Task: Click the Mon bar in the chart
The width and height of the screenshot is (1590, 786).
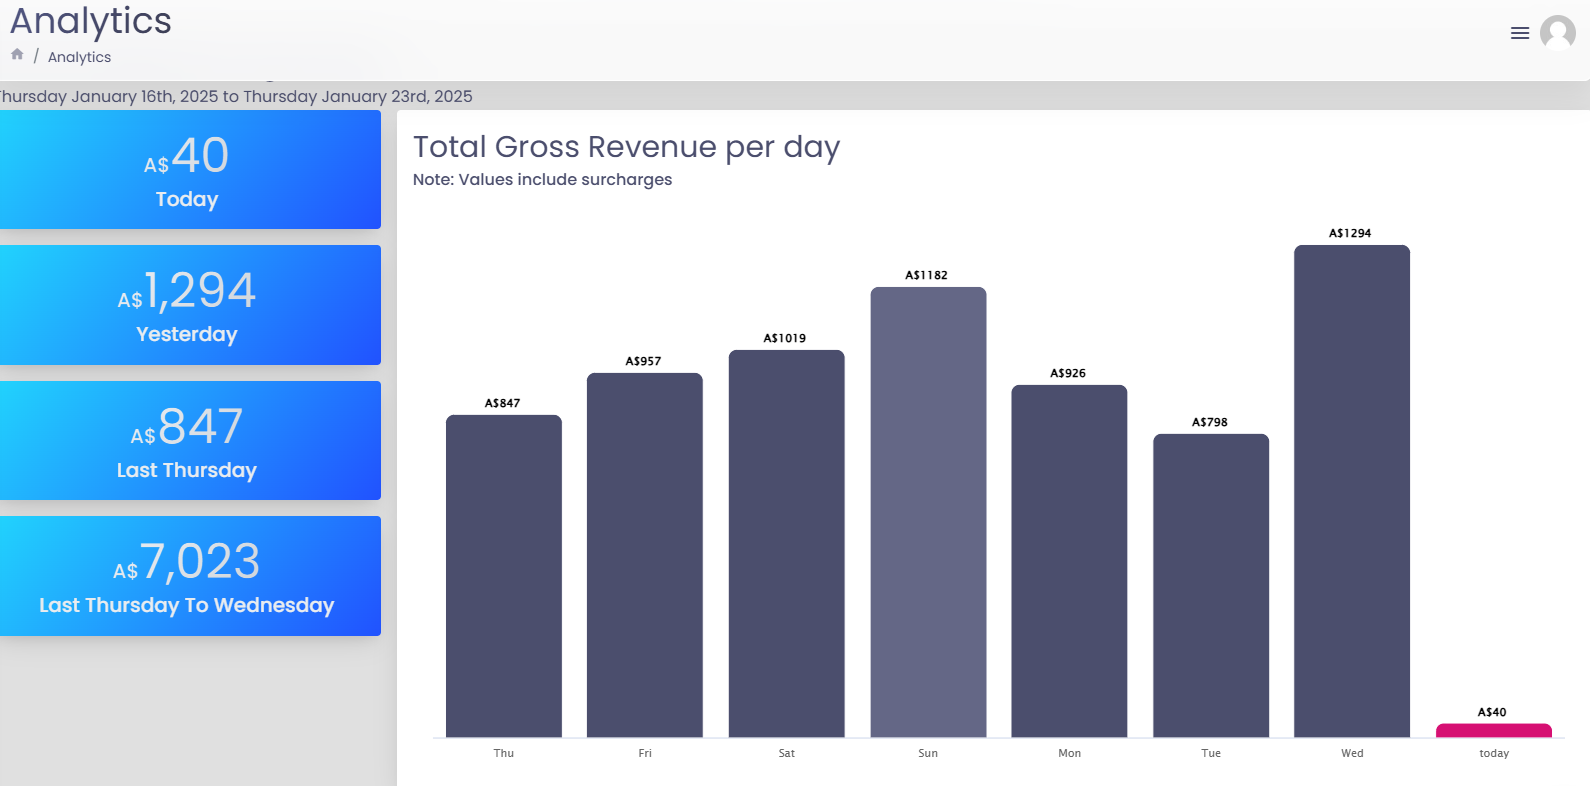Action: (1069, 561)
